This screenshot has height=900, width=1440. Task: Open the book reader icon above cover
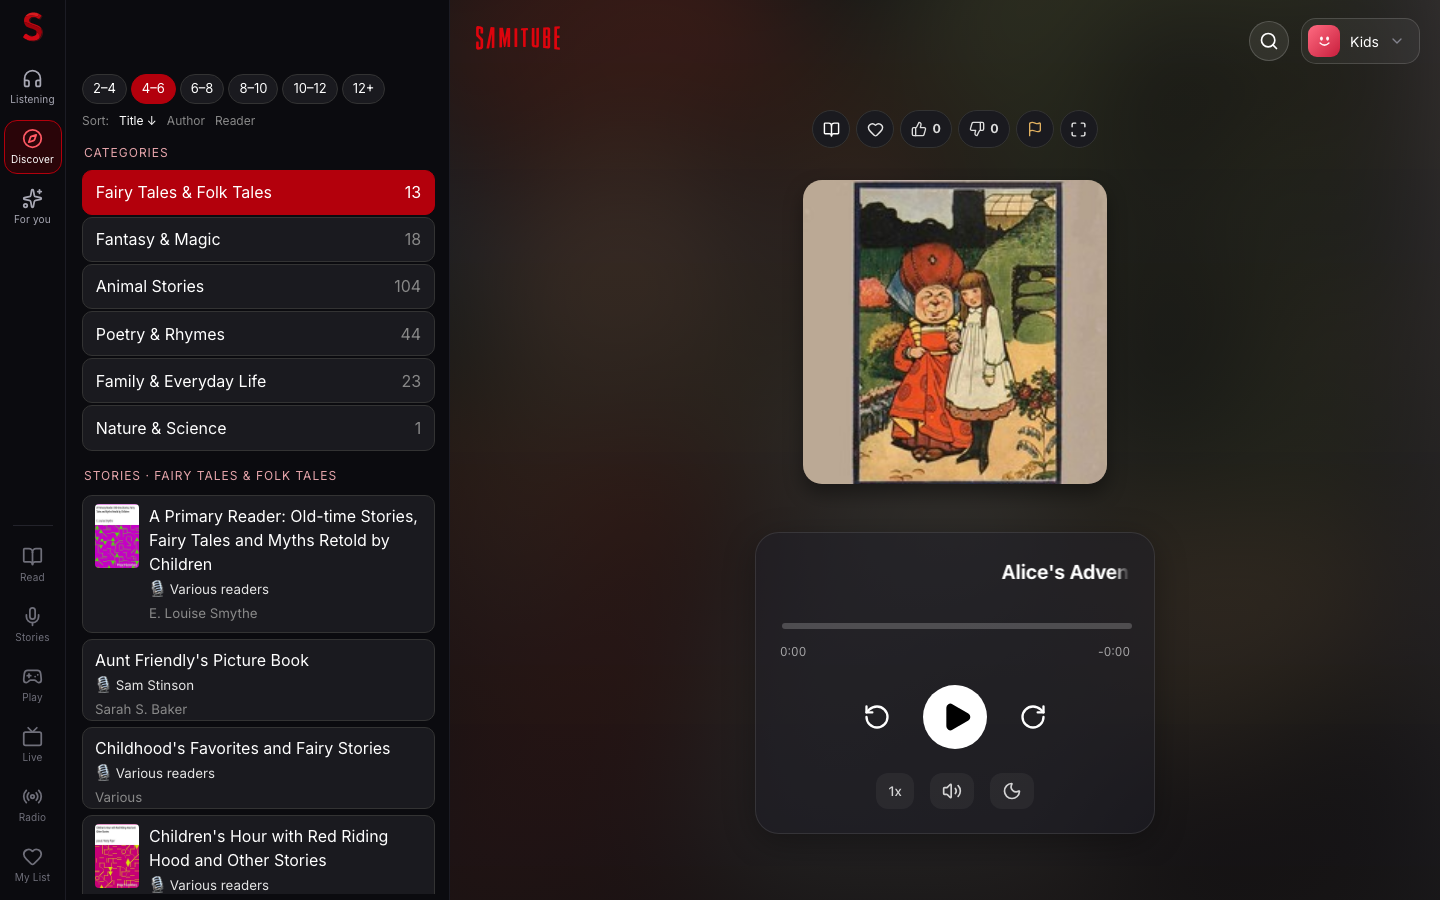pyautogui.click(x=831, y=129)
